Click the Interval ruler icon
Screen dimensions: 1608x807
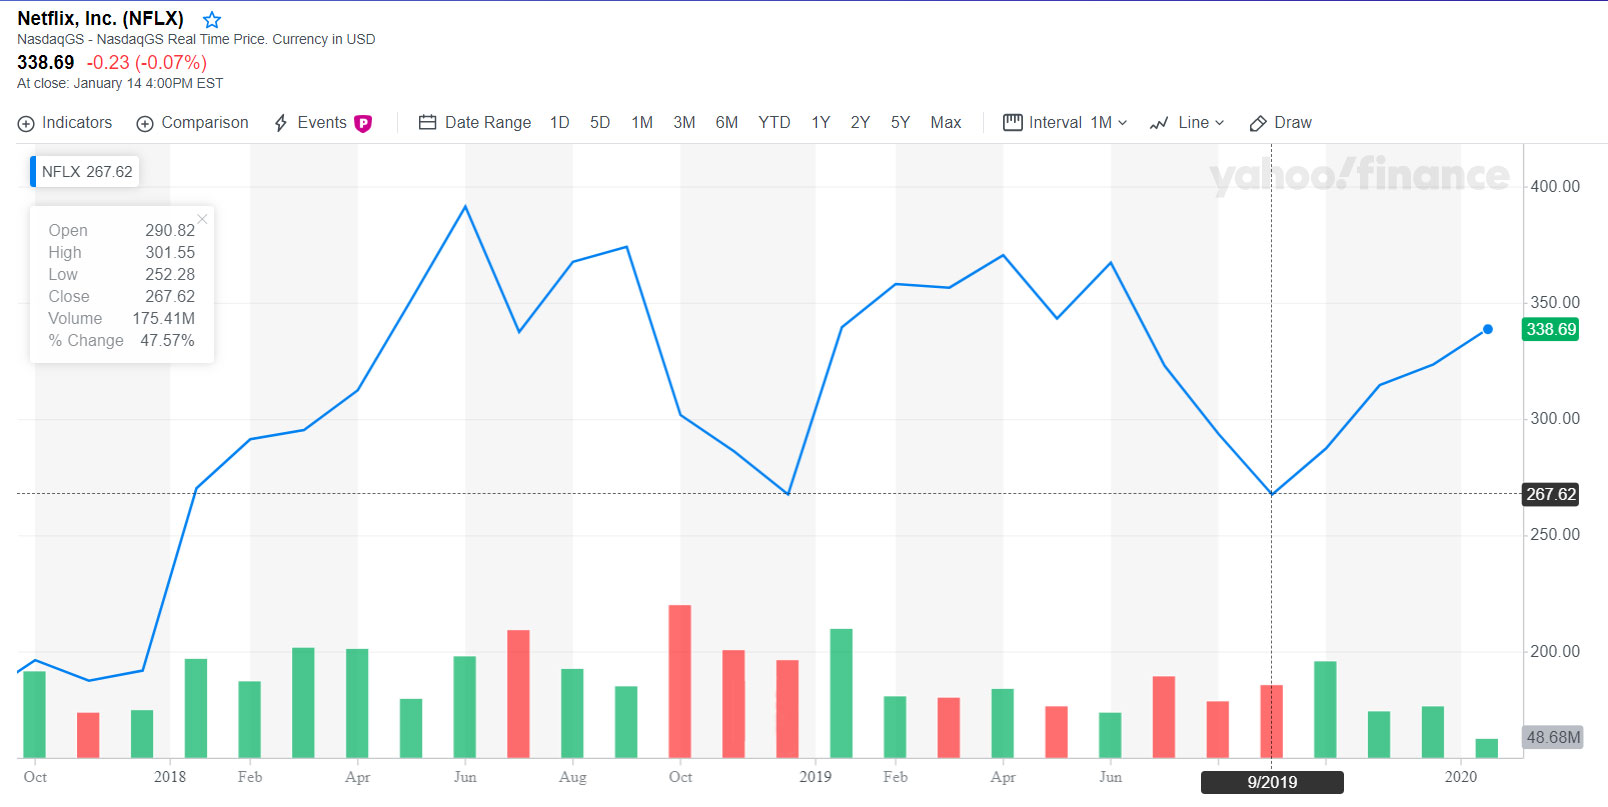pyautogui.click(x=1012, y=122)
